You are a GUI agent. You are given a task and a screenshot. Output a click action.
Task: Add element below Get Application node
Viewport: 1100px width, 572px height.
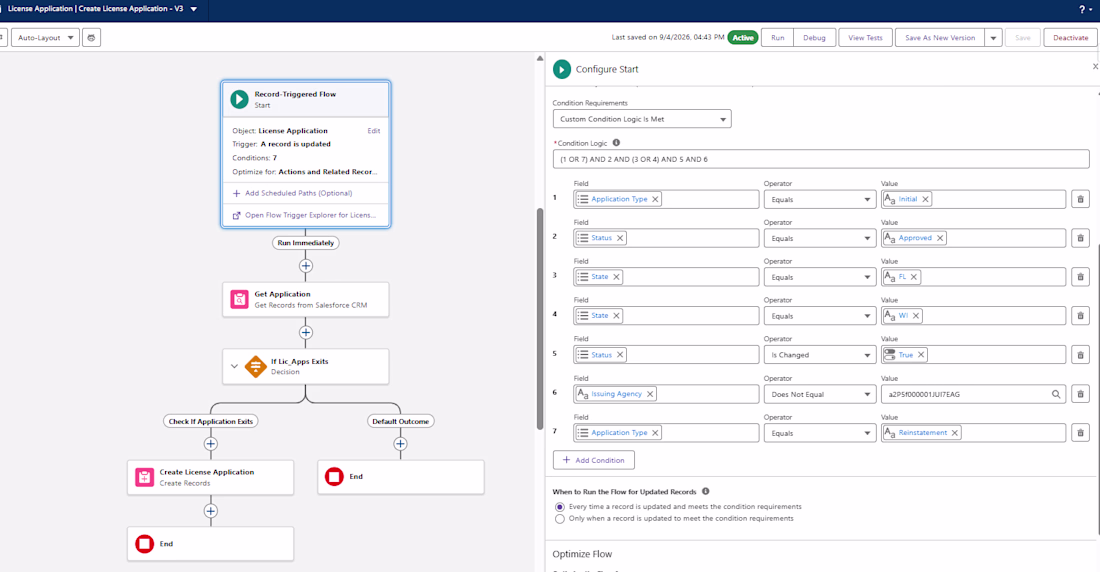[x=306, y=333]
